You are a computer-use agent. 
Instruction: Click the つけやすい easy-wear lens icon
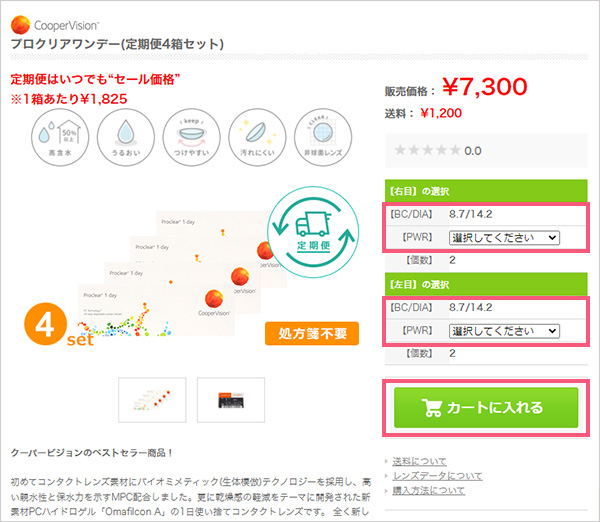(192, 137)
